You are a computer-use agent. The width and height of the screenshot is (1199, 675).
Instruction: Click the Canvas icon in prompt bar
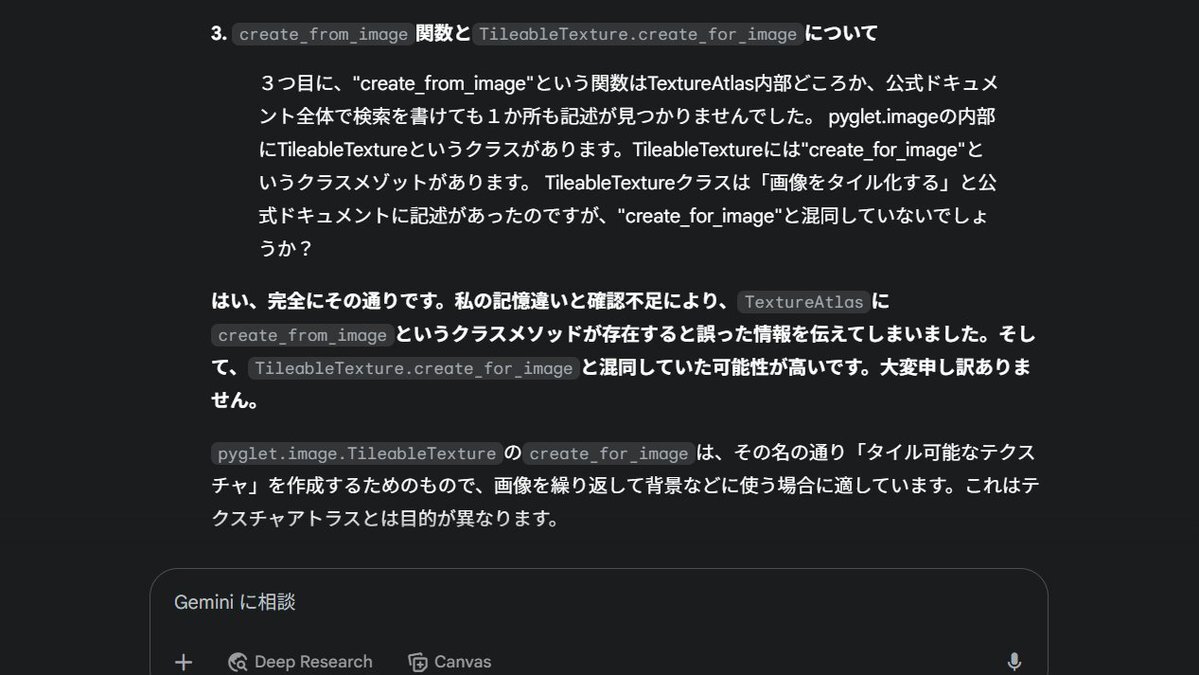tap(418, 662)
